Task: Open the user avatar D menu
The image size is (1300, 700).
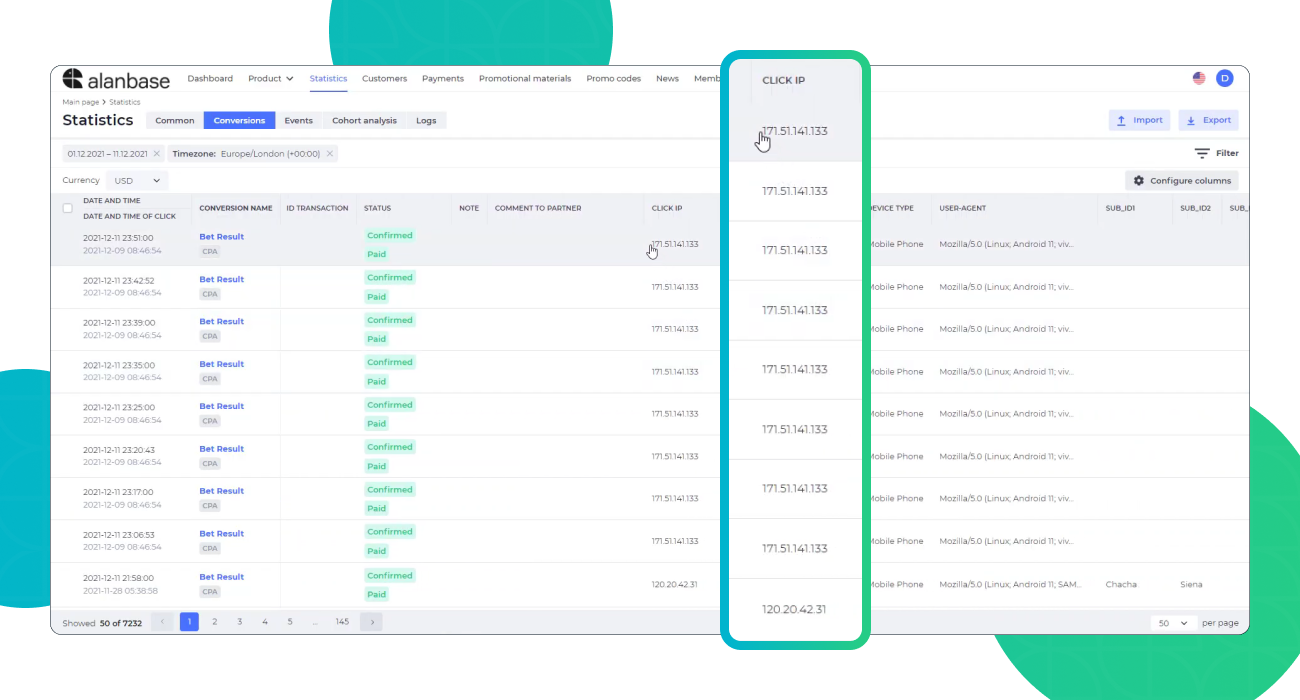Action: [1224, 79]
